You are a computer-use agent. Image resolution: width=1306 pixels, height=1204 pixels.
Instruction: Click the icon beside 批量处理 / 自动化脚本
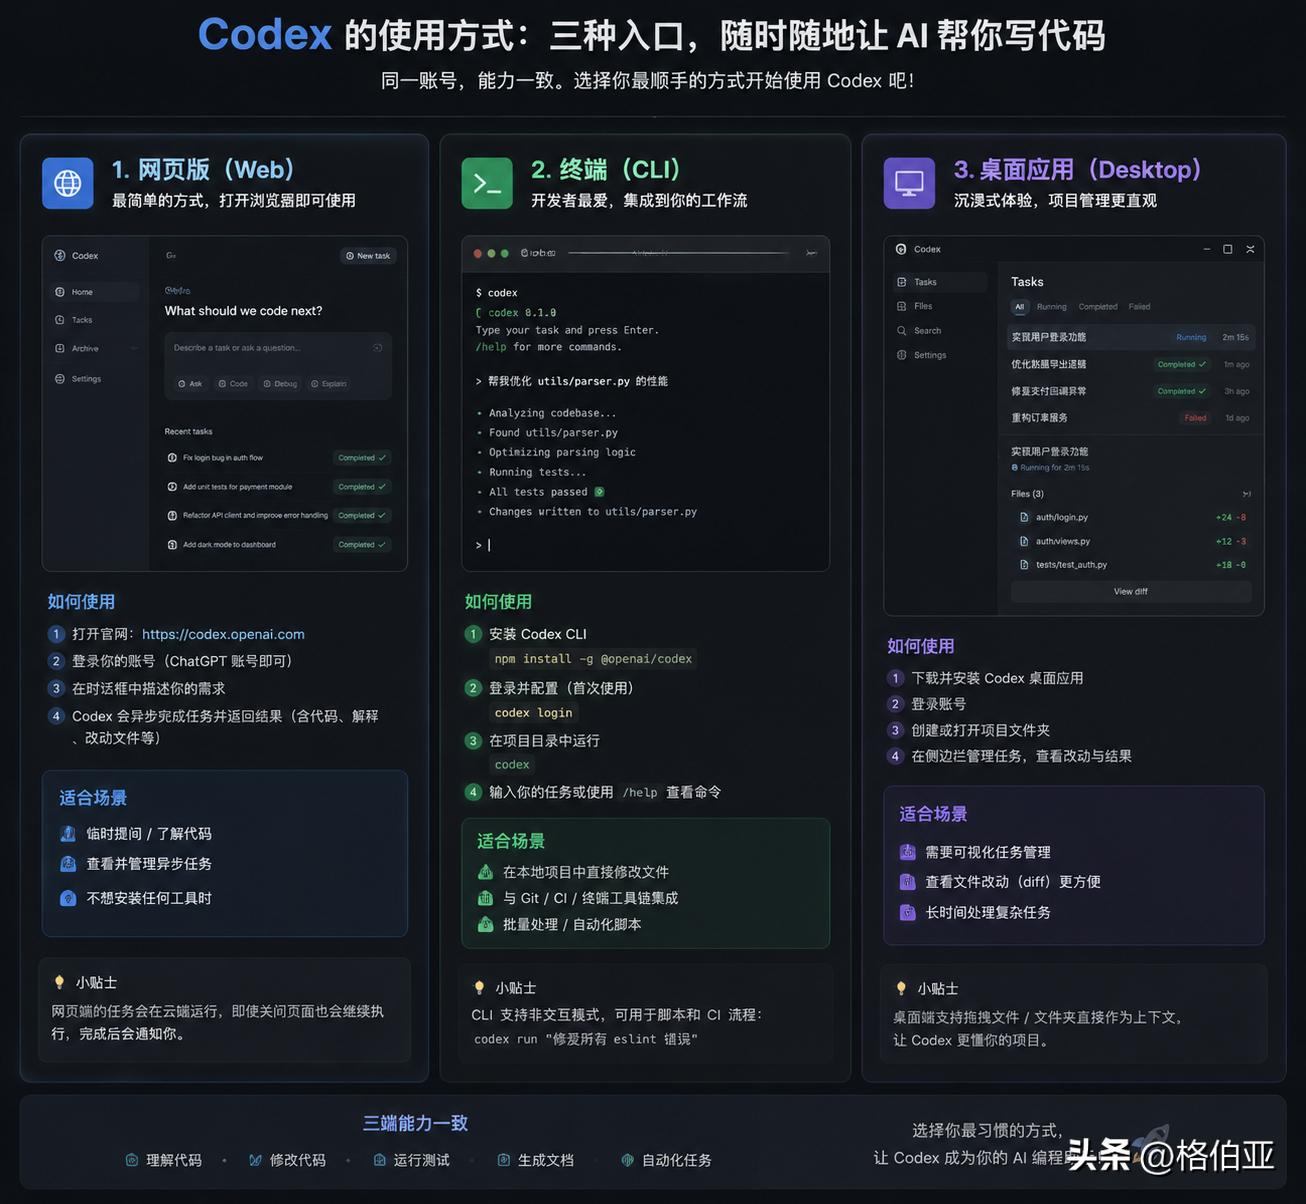pyautogui.click(x=485, y=924)
